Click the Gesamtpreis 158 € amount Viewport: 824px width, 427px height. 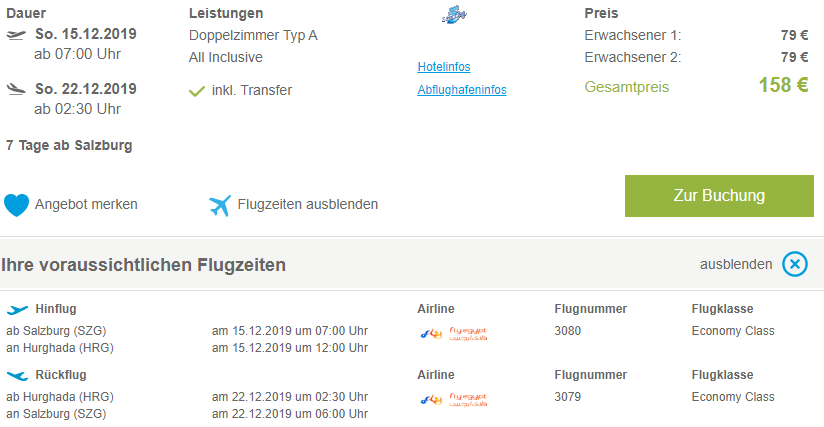(783, 85)
